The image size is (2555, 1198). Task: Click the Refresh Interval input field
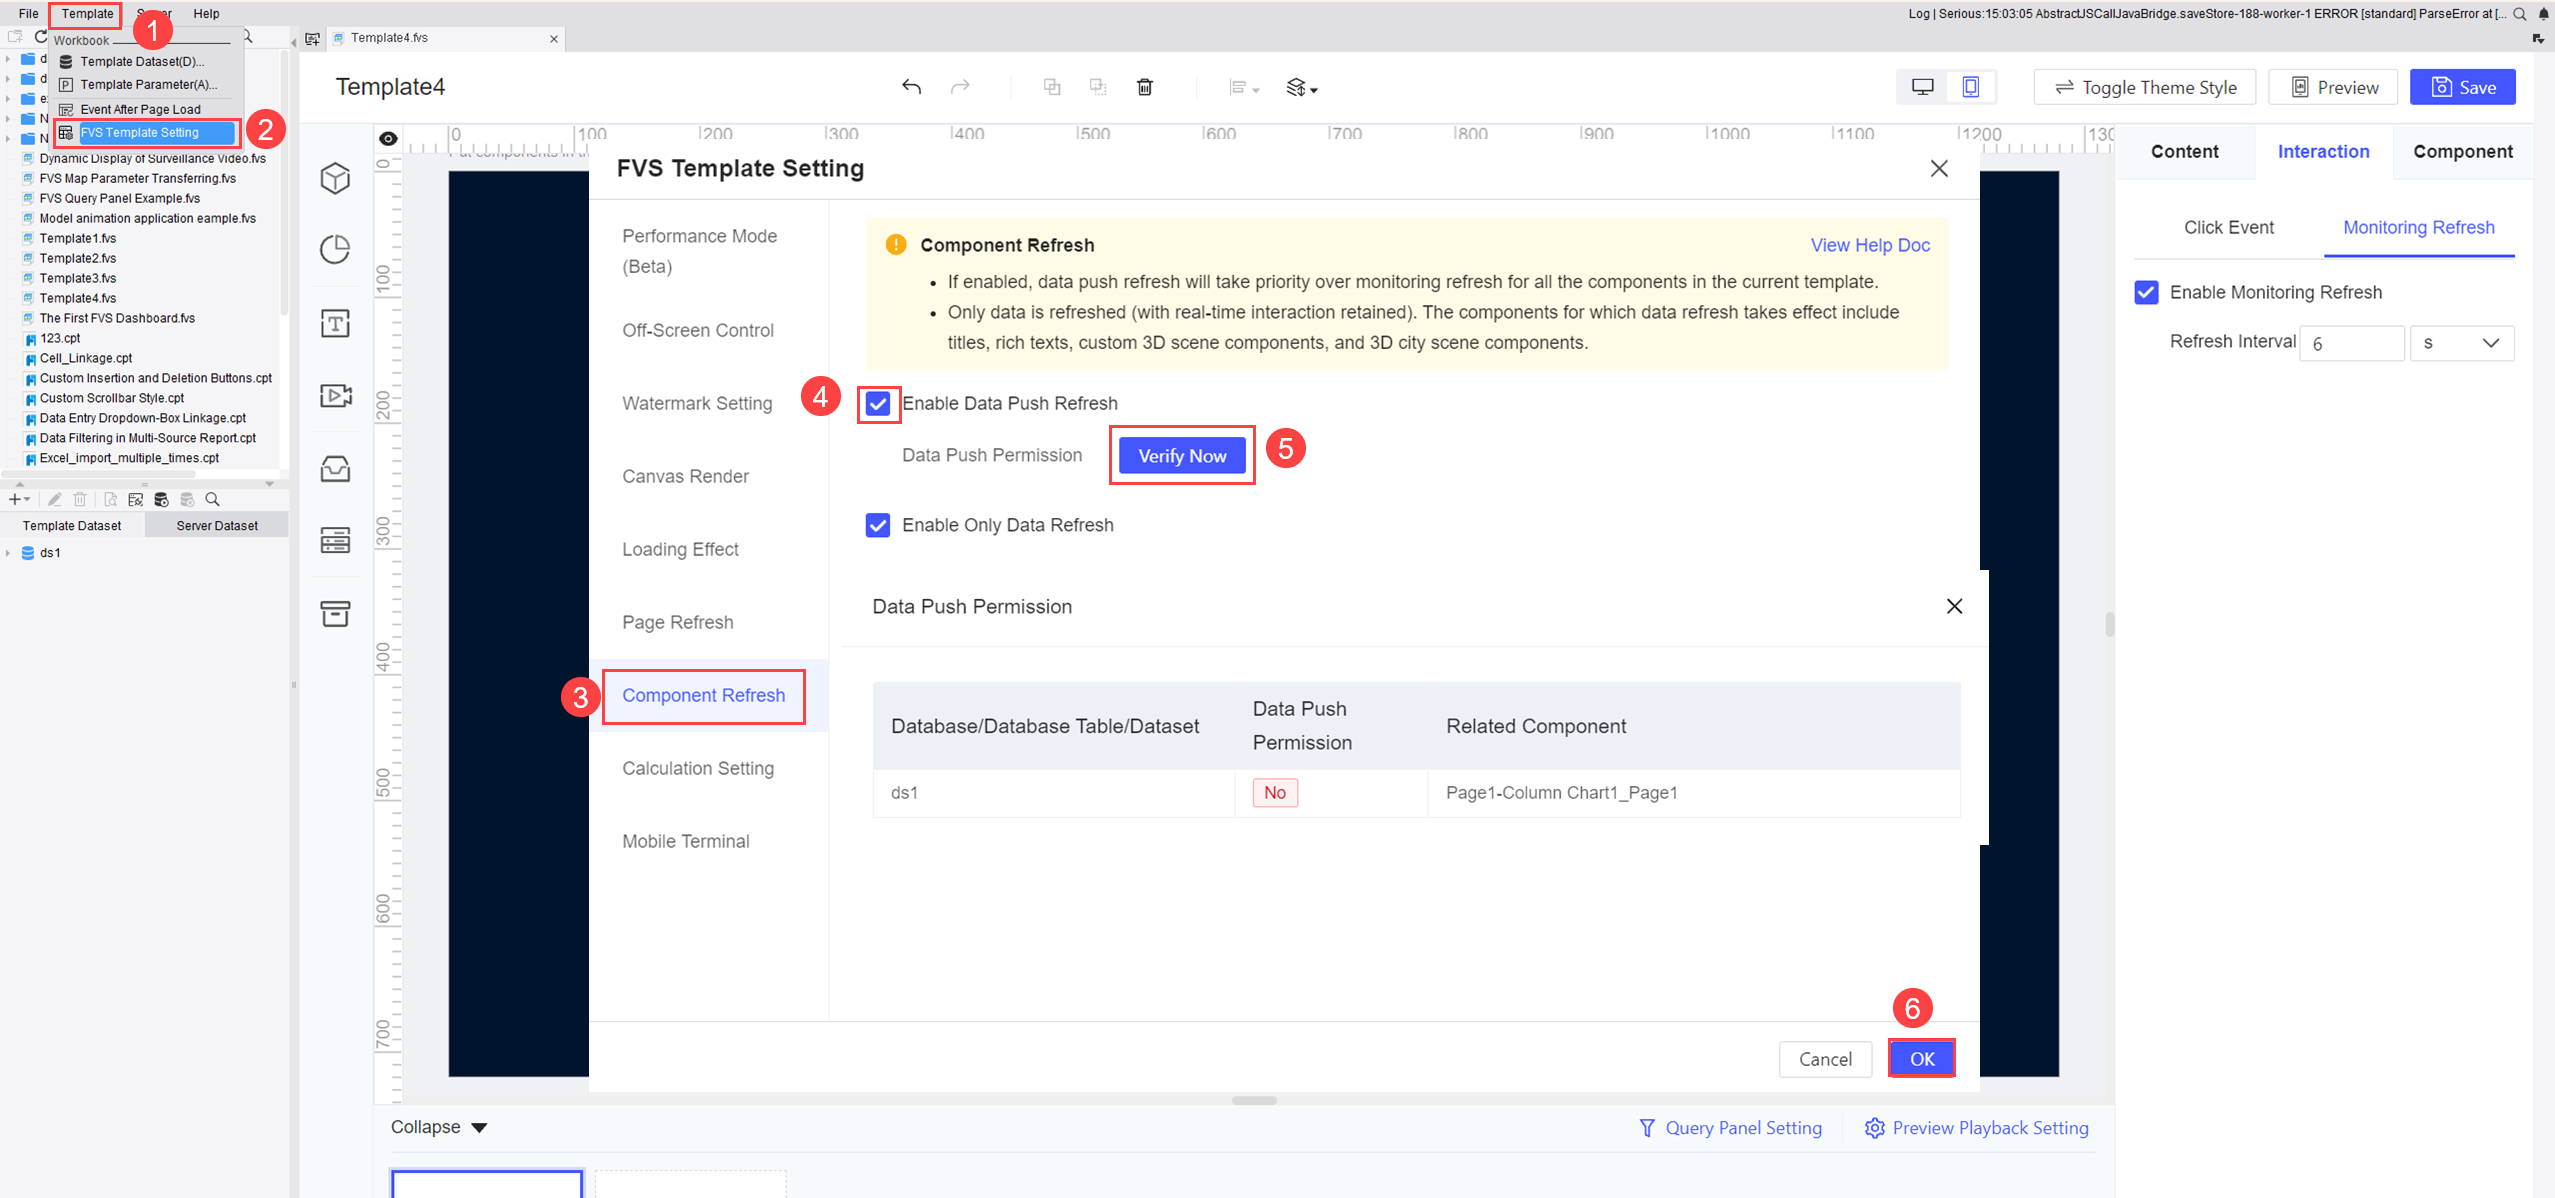[2353, 342]
